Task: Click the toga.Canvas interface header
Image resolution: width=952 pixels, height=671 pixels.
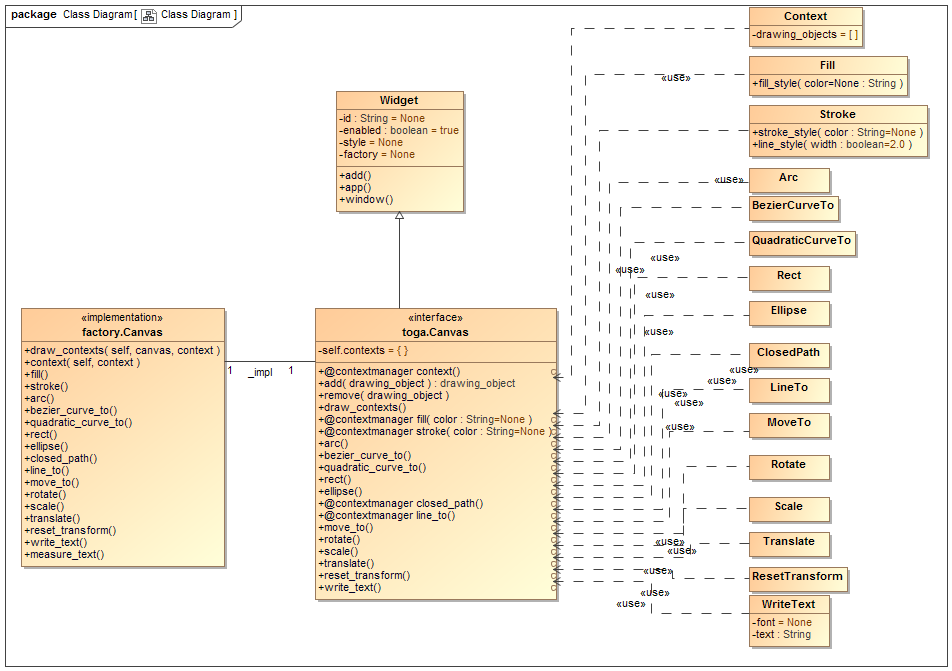Action: [x=435, y=332]
